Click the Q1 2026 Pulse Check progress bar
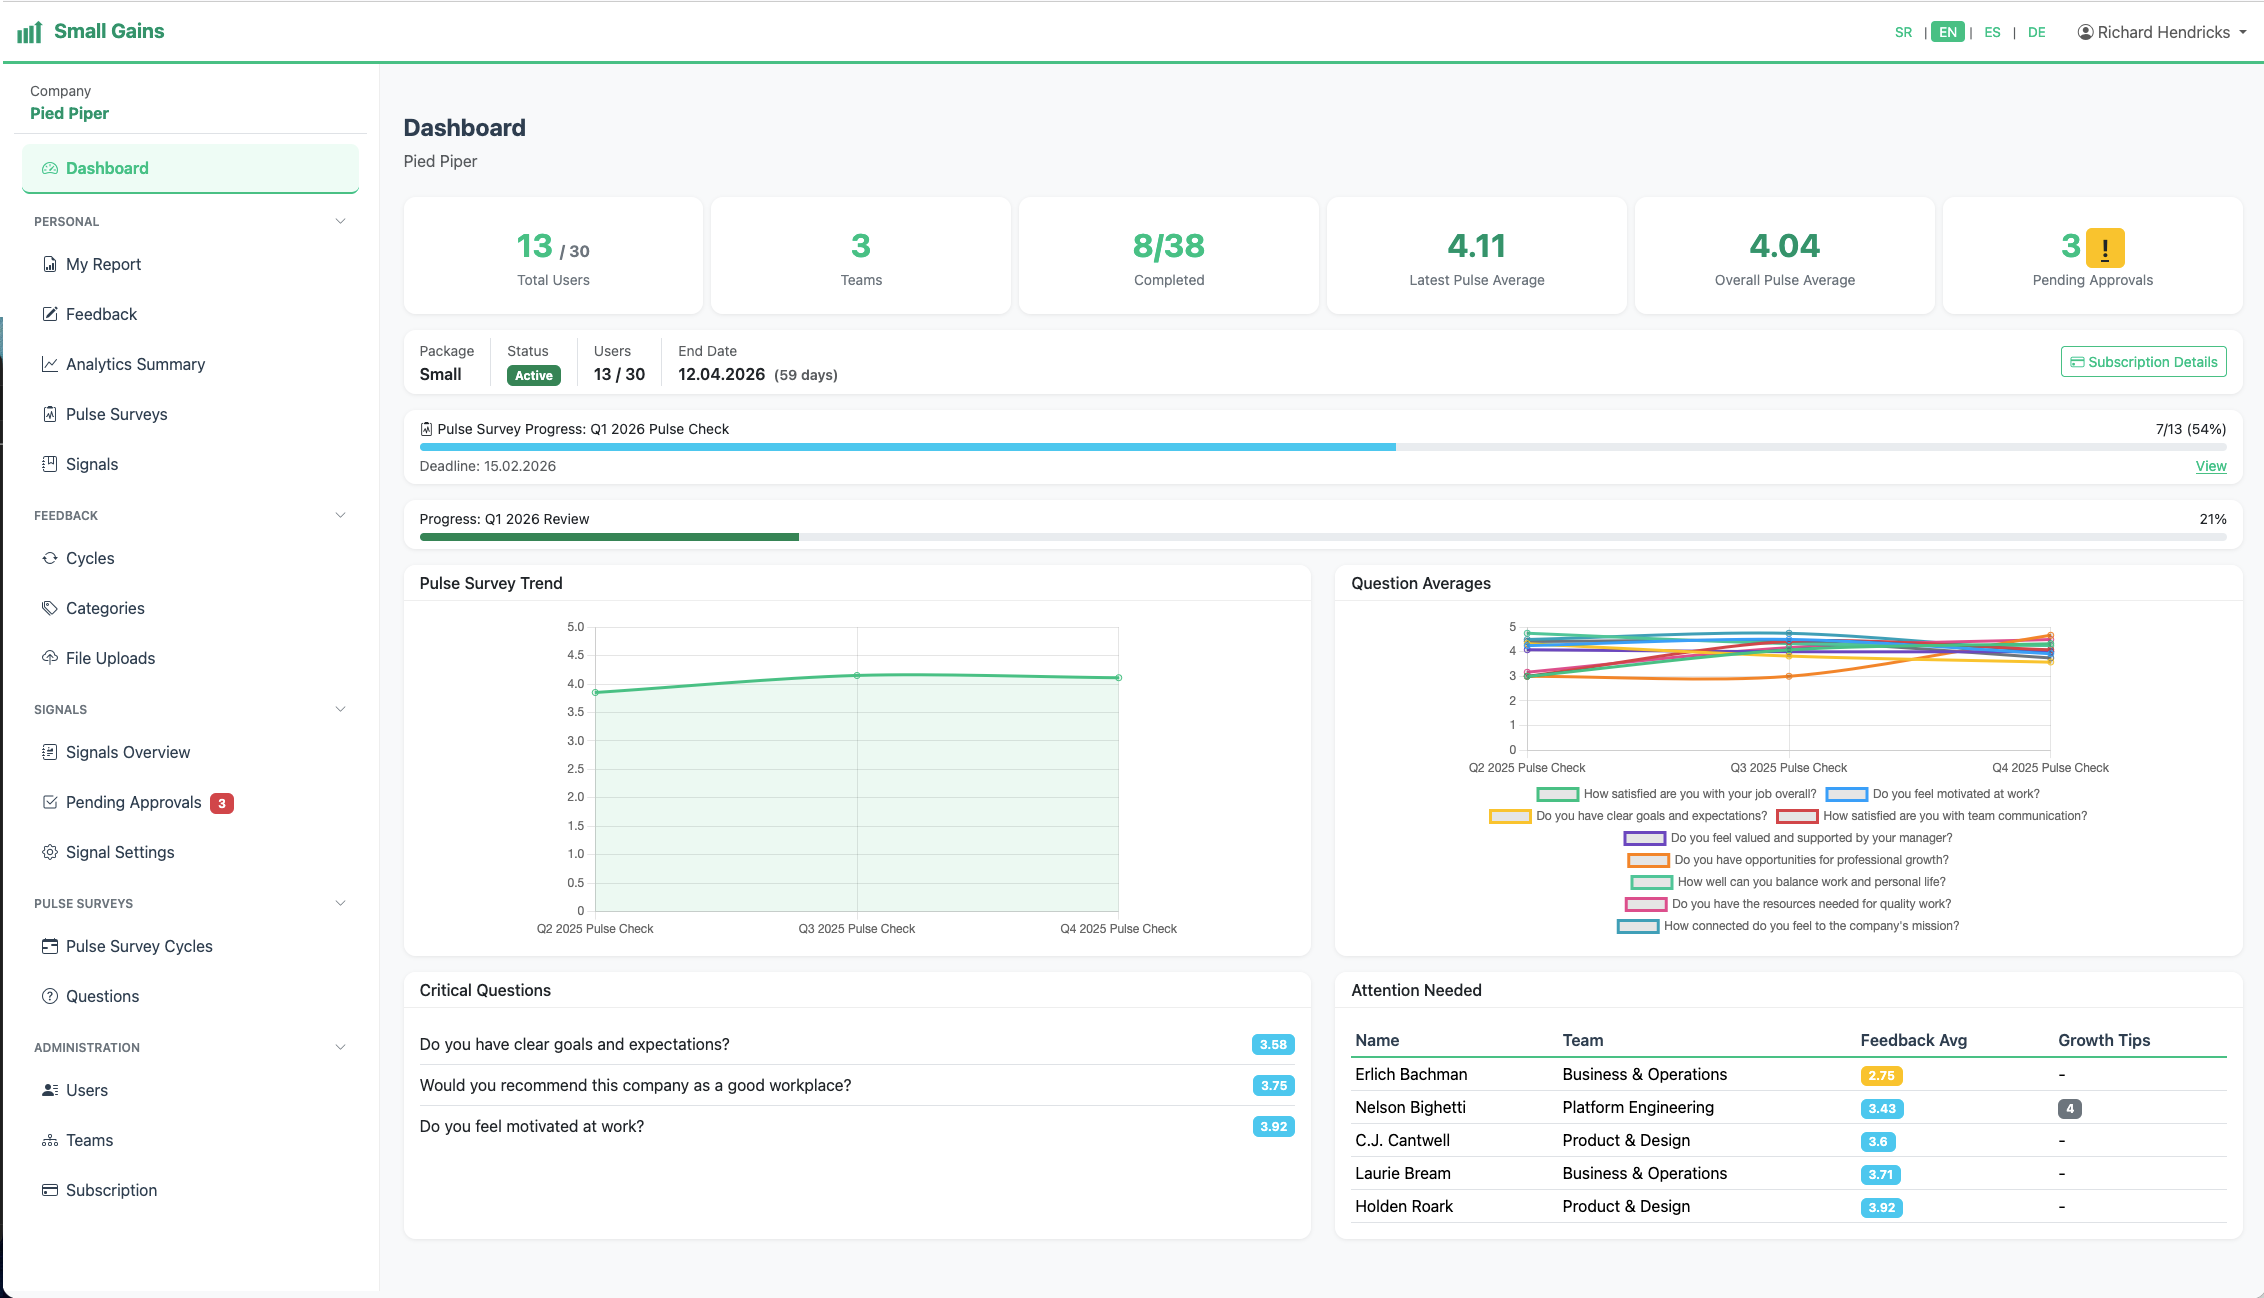Image resolution: width=2264 pixels, height=1298 pixels. 1323,447
